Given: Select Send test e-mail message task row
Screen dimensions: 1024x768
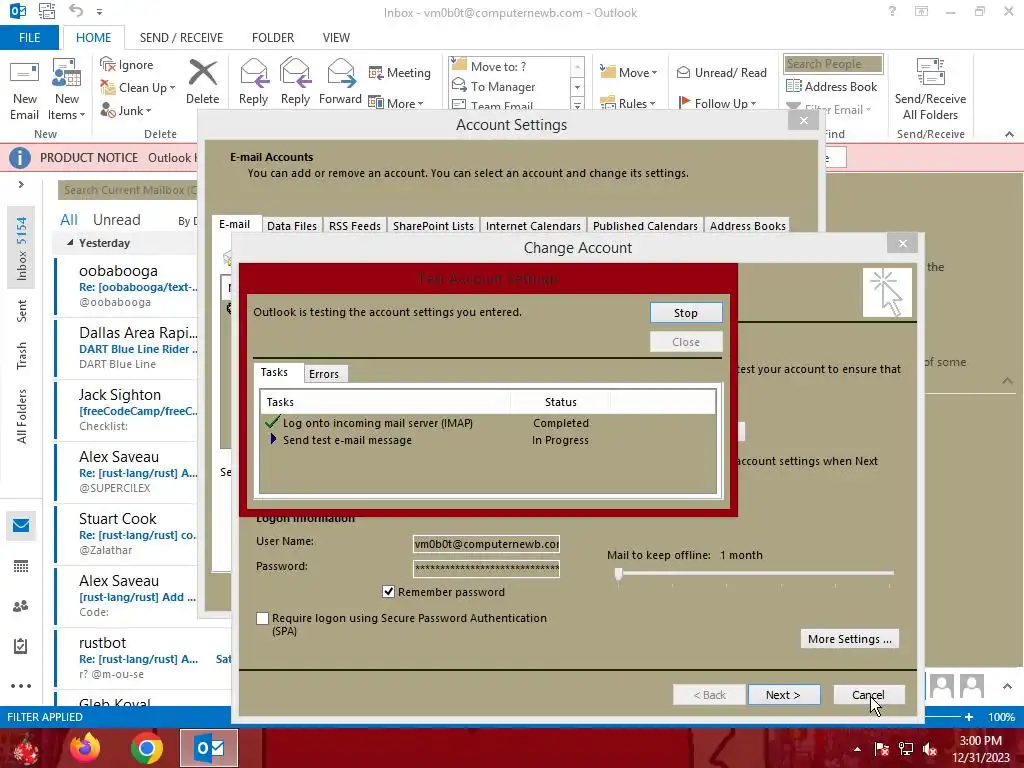Looking at the screenshot, I should point(488,440).
